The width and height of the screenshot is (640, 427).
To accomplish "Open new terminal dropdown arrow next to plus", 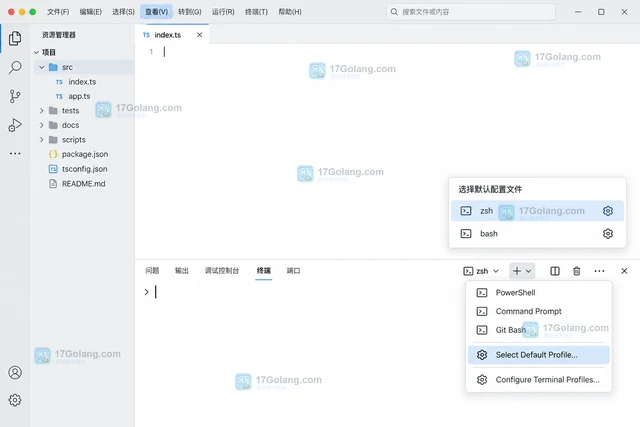I will click(528, 271).
